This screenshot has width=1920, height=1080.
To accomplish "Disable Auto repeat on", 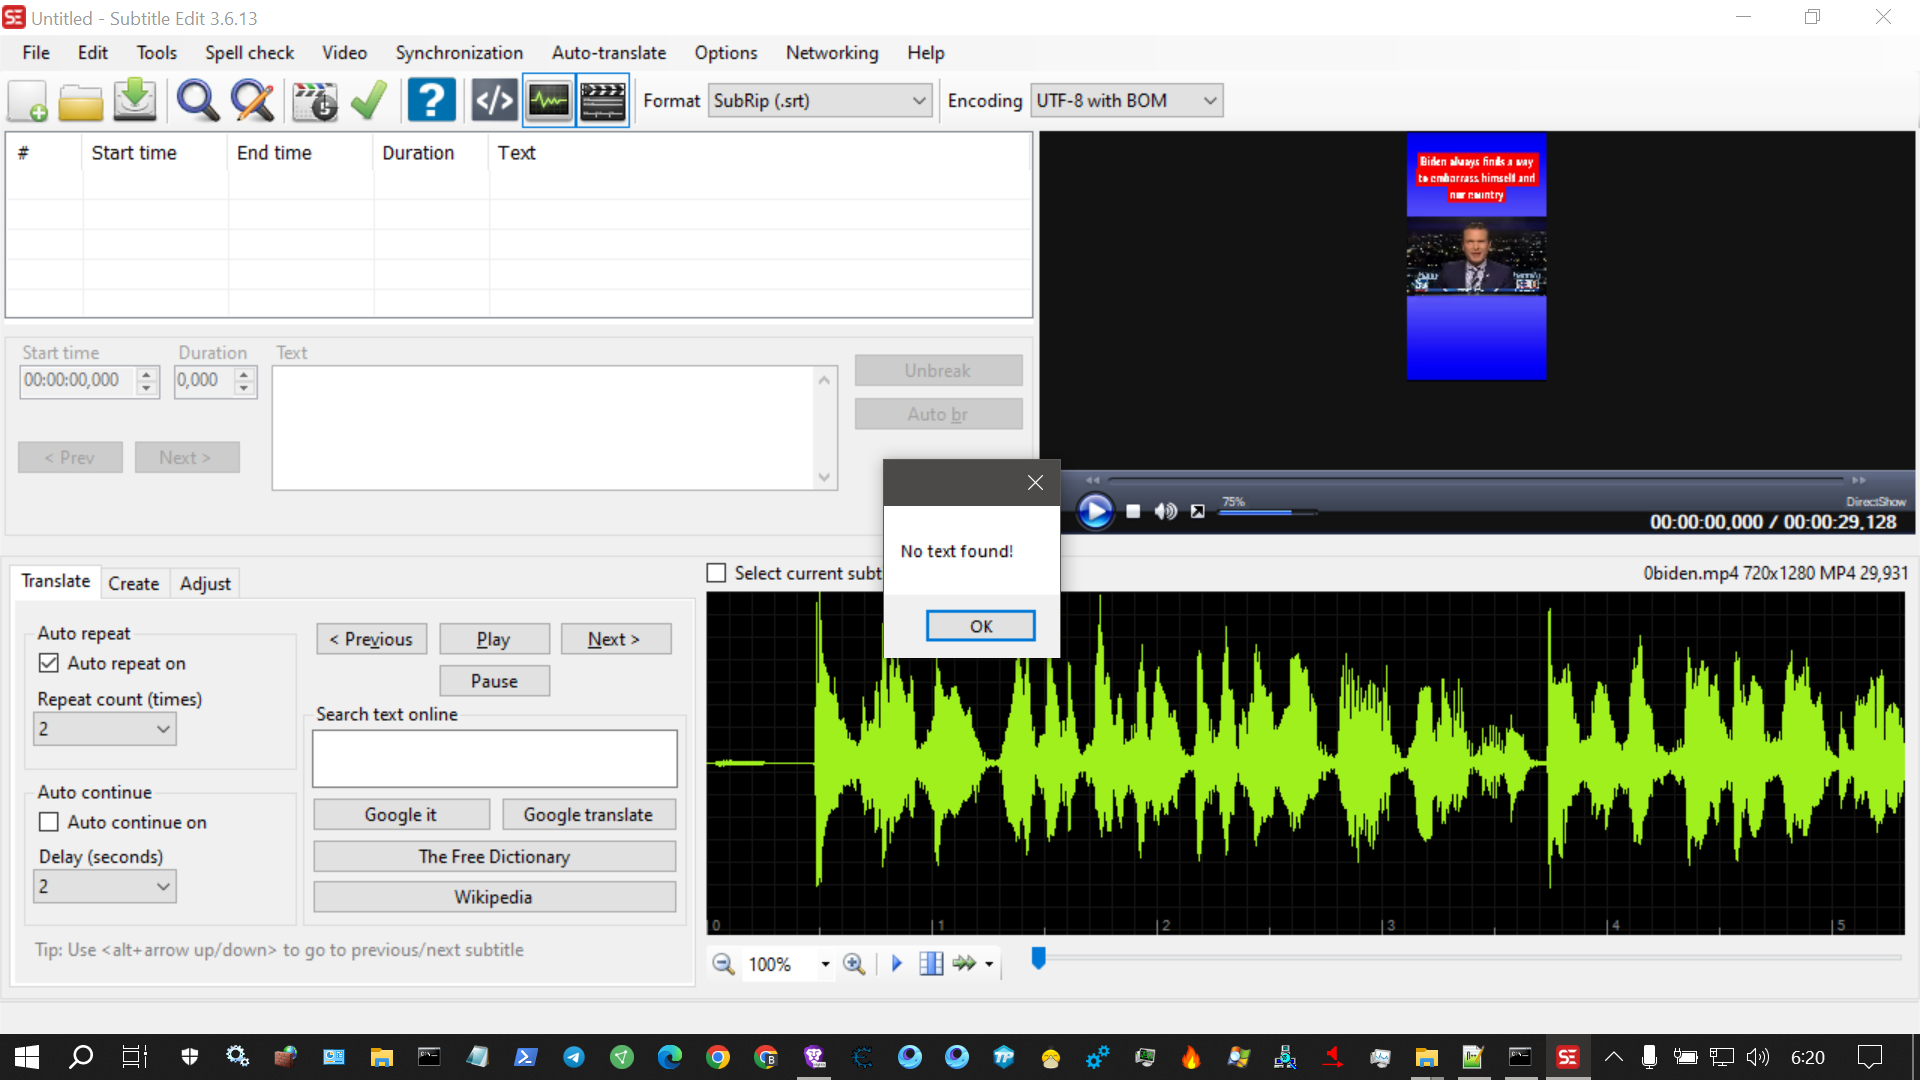I will (x=49, y=662).
